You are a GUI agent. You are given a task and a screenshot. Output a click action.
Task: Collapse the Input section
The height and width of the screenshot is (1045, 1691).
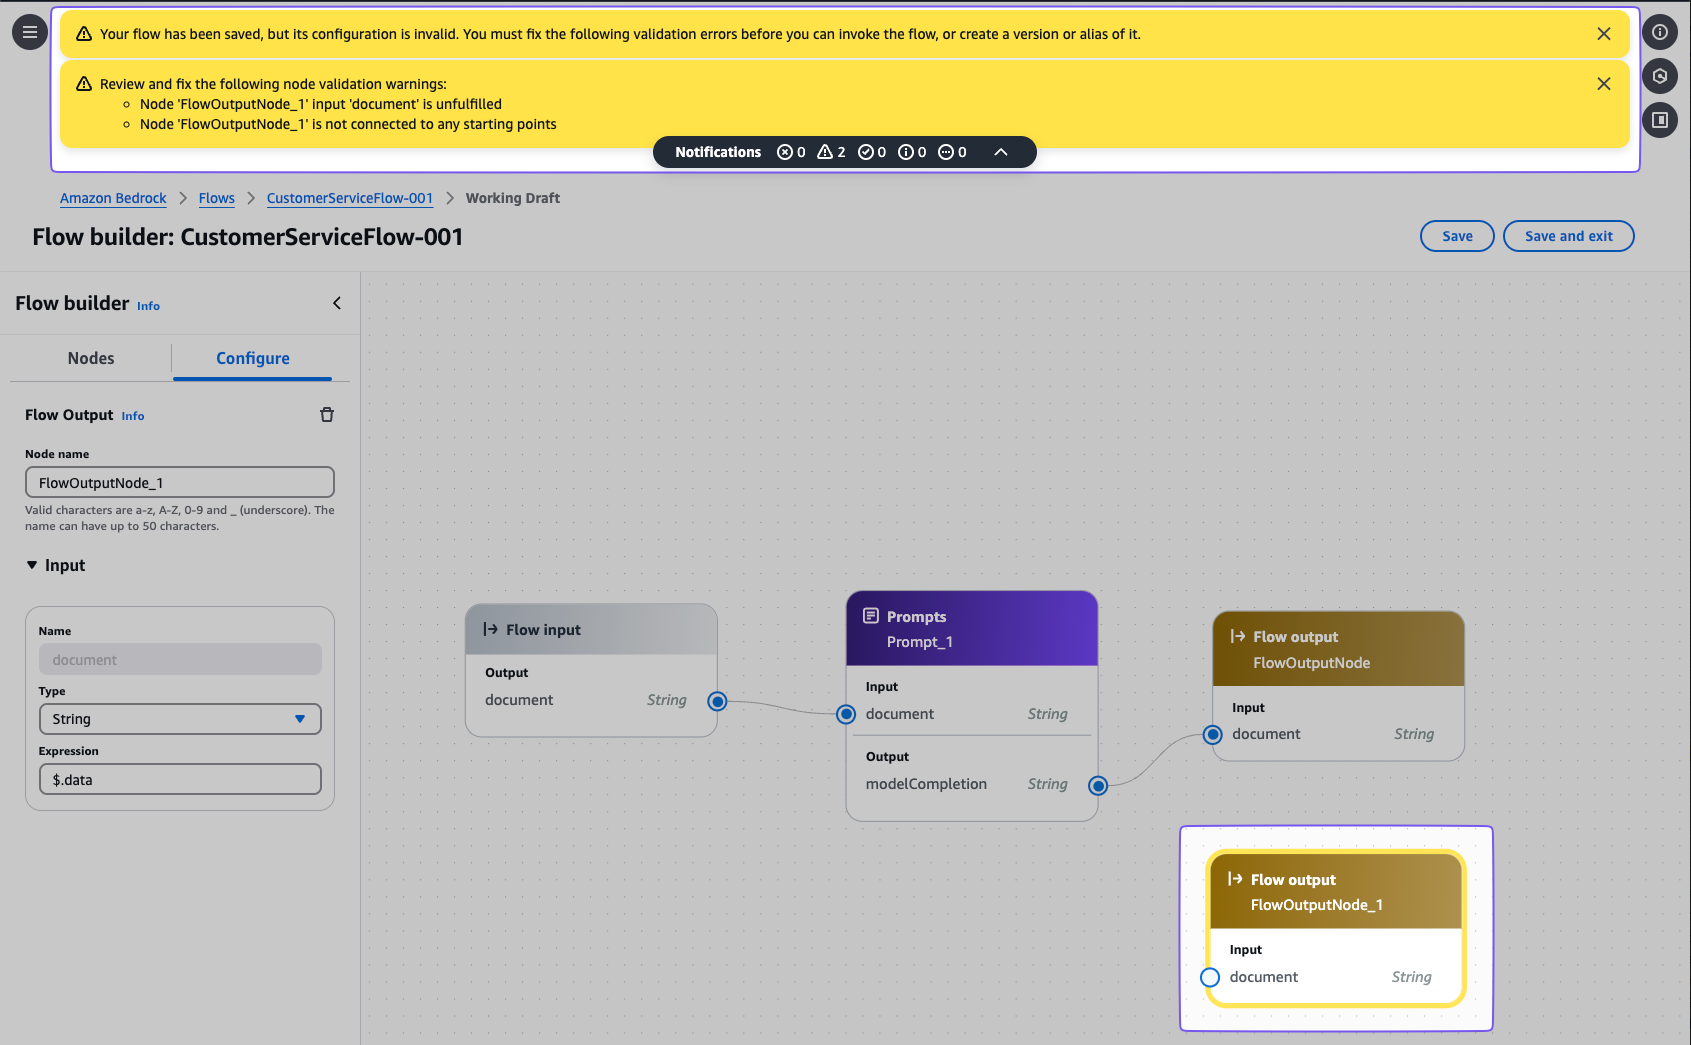[x=56, y=565]
